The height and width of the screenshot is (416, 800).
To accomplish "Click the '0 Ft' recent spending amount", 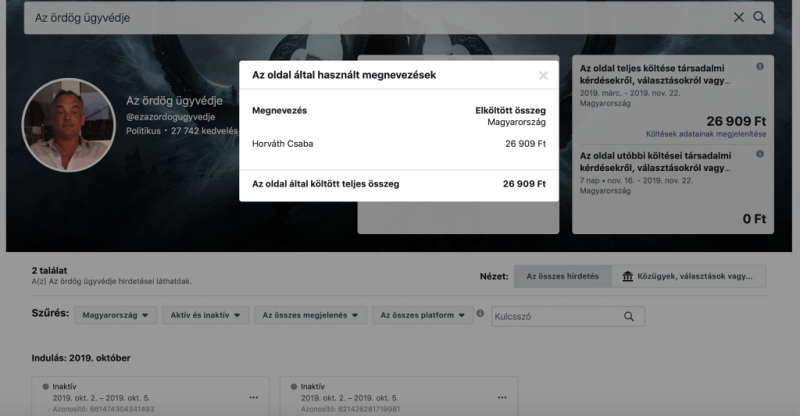I will (x=754, y=219).
